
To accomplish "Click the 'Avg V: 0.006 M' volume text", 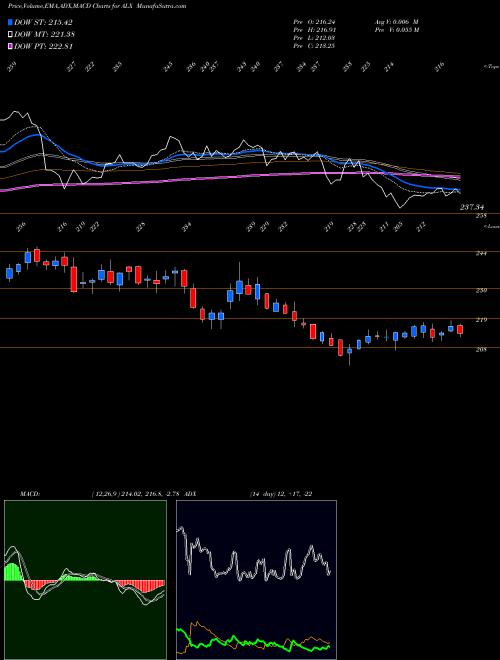I will coord(396,22).
